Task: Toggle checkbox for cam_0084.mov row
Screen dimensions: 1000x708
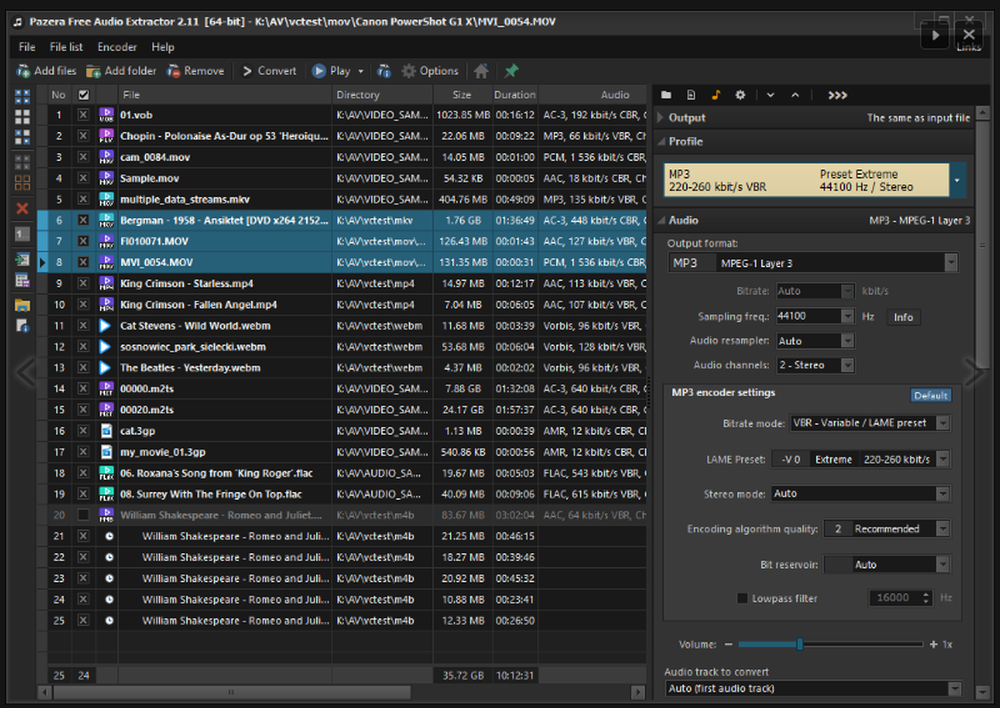Action: (84, 157)
